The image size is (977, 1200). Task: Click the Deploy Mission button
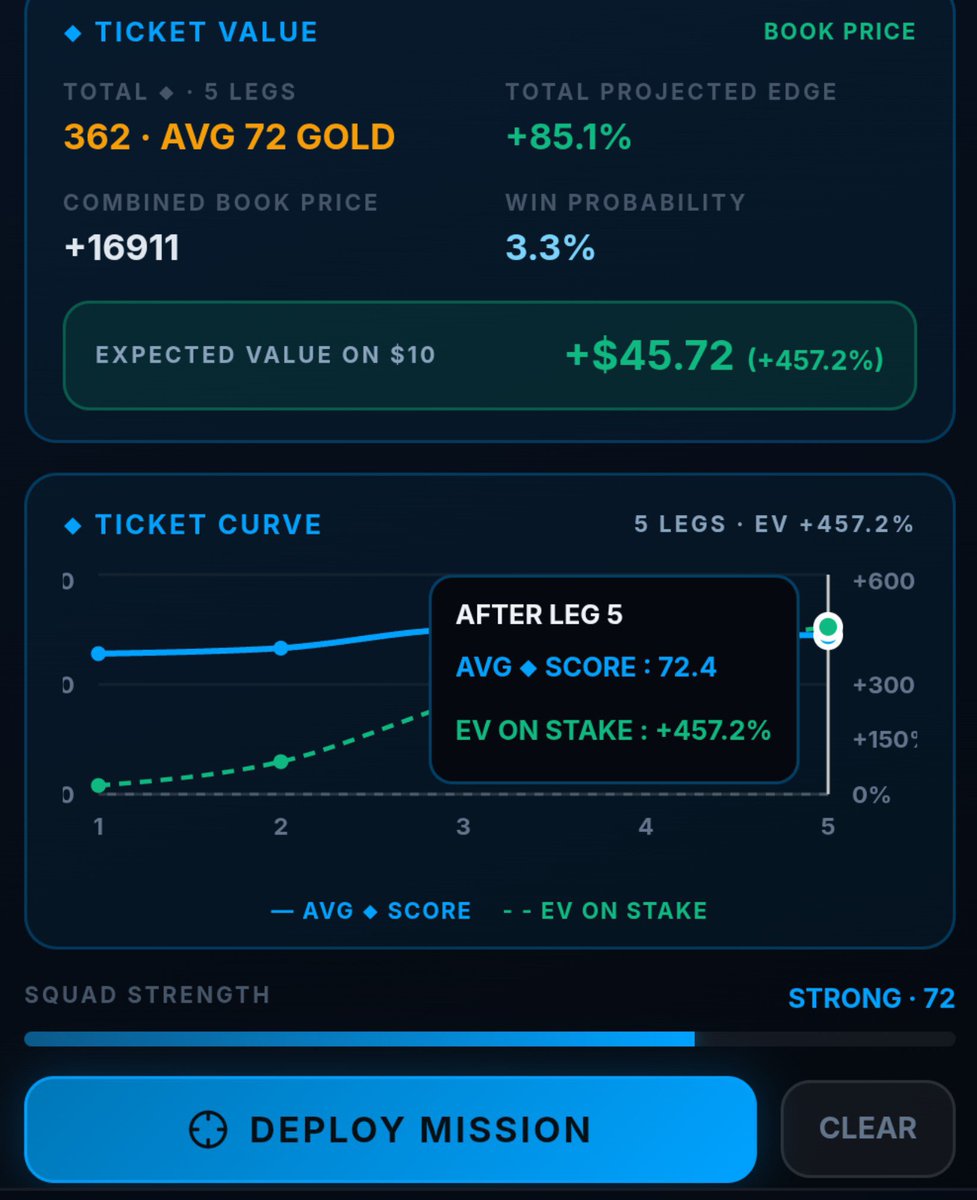pyautogui.click(x=390, y=1129)
